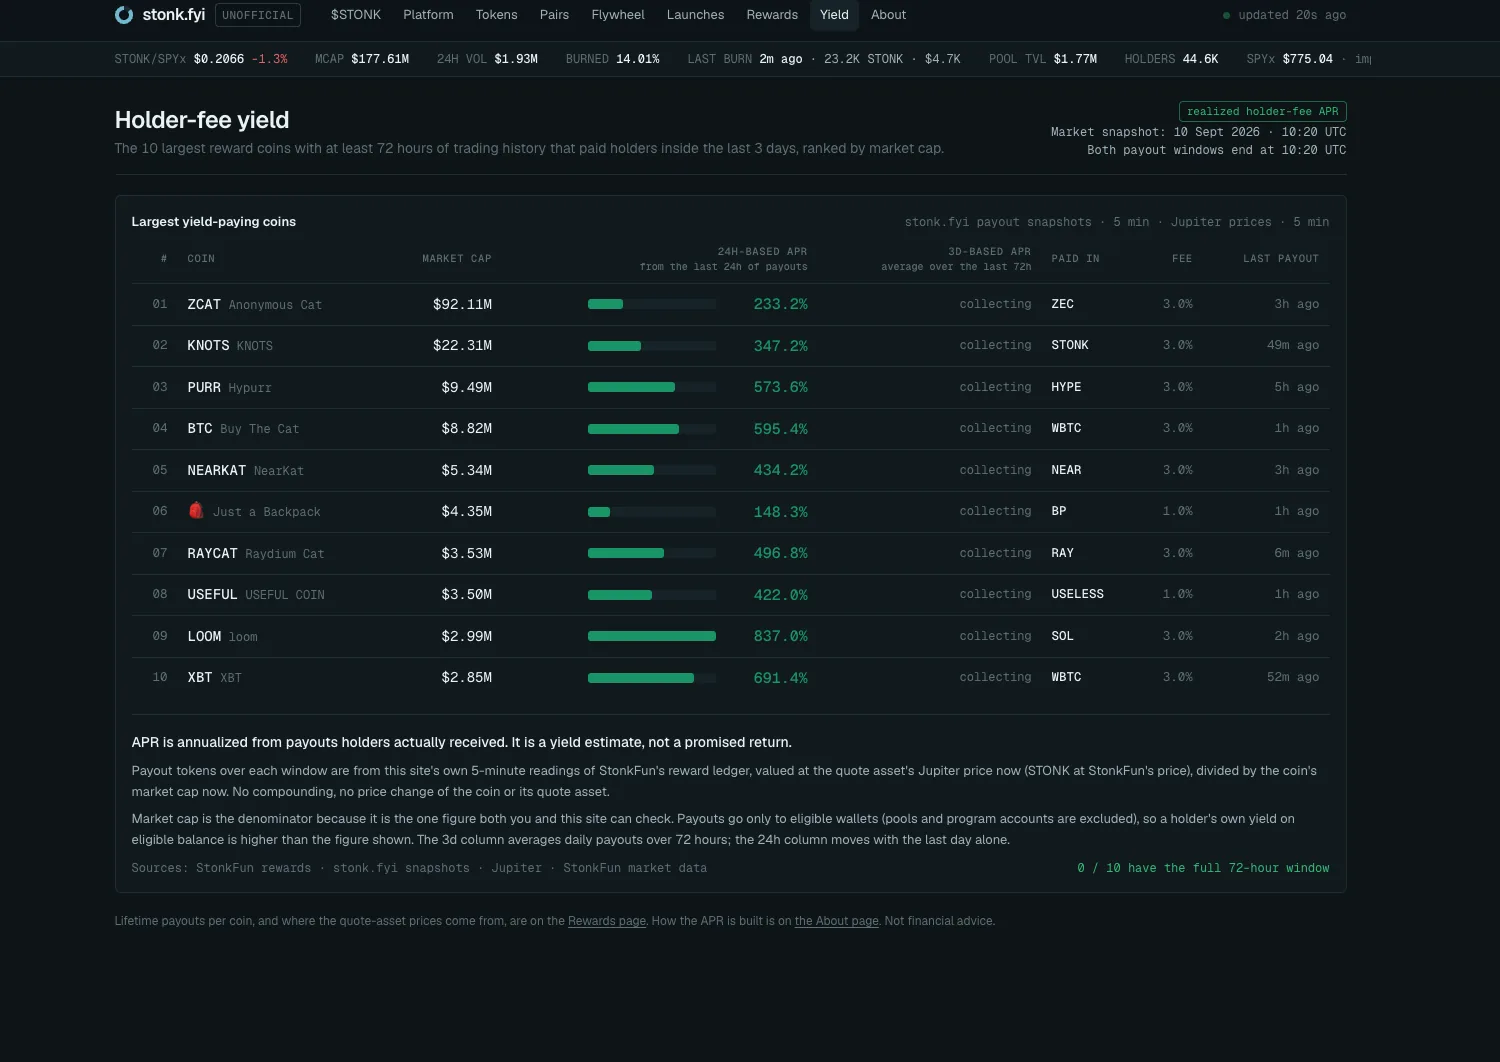This screenshot has height=1062, width=1500.
Task: Click the Holder-fee yield heading
Action: click(x=202, y=120)
